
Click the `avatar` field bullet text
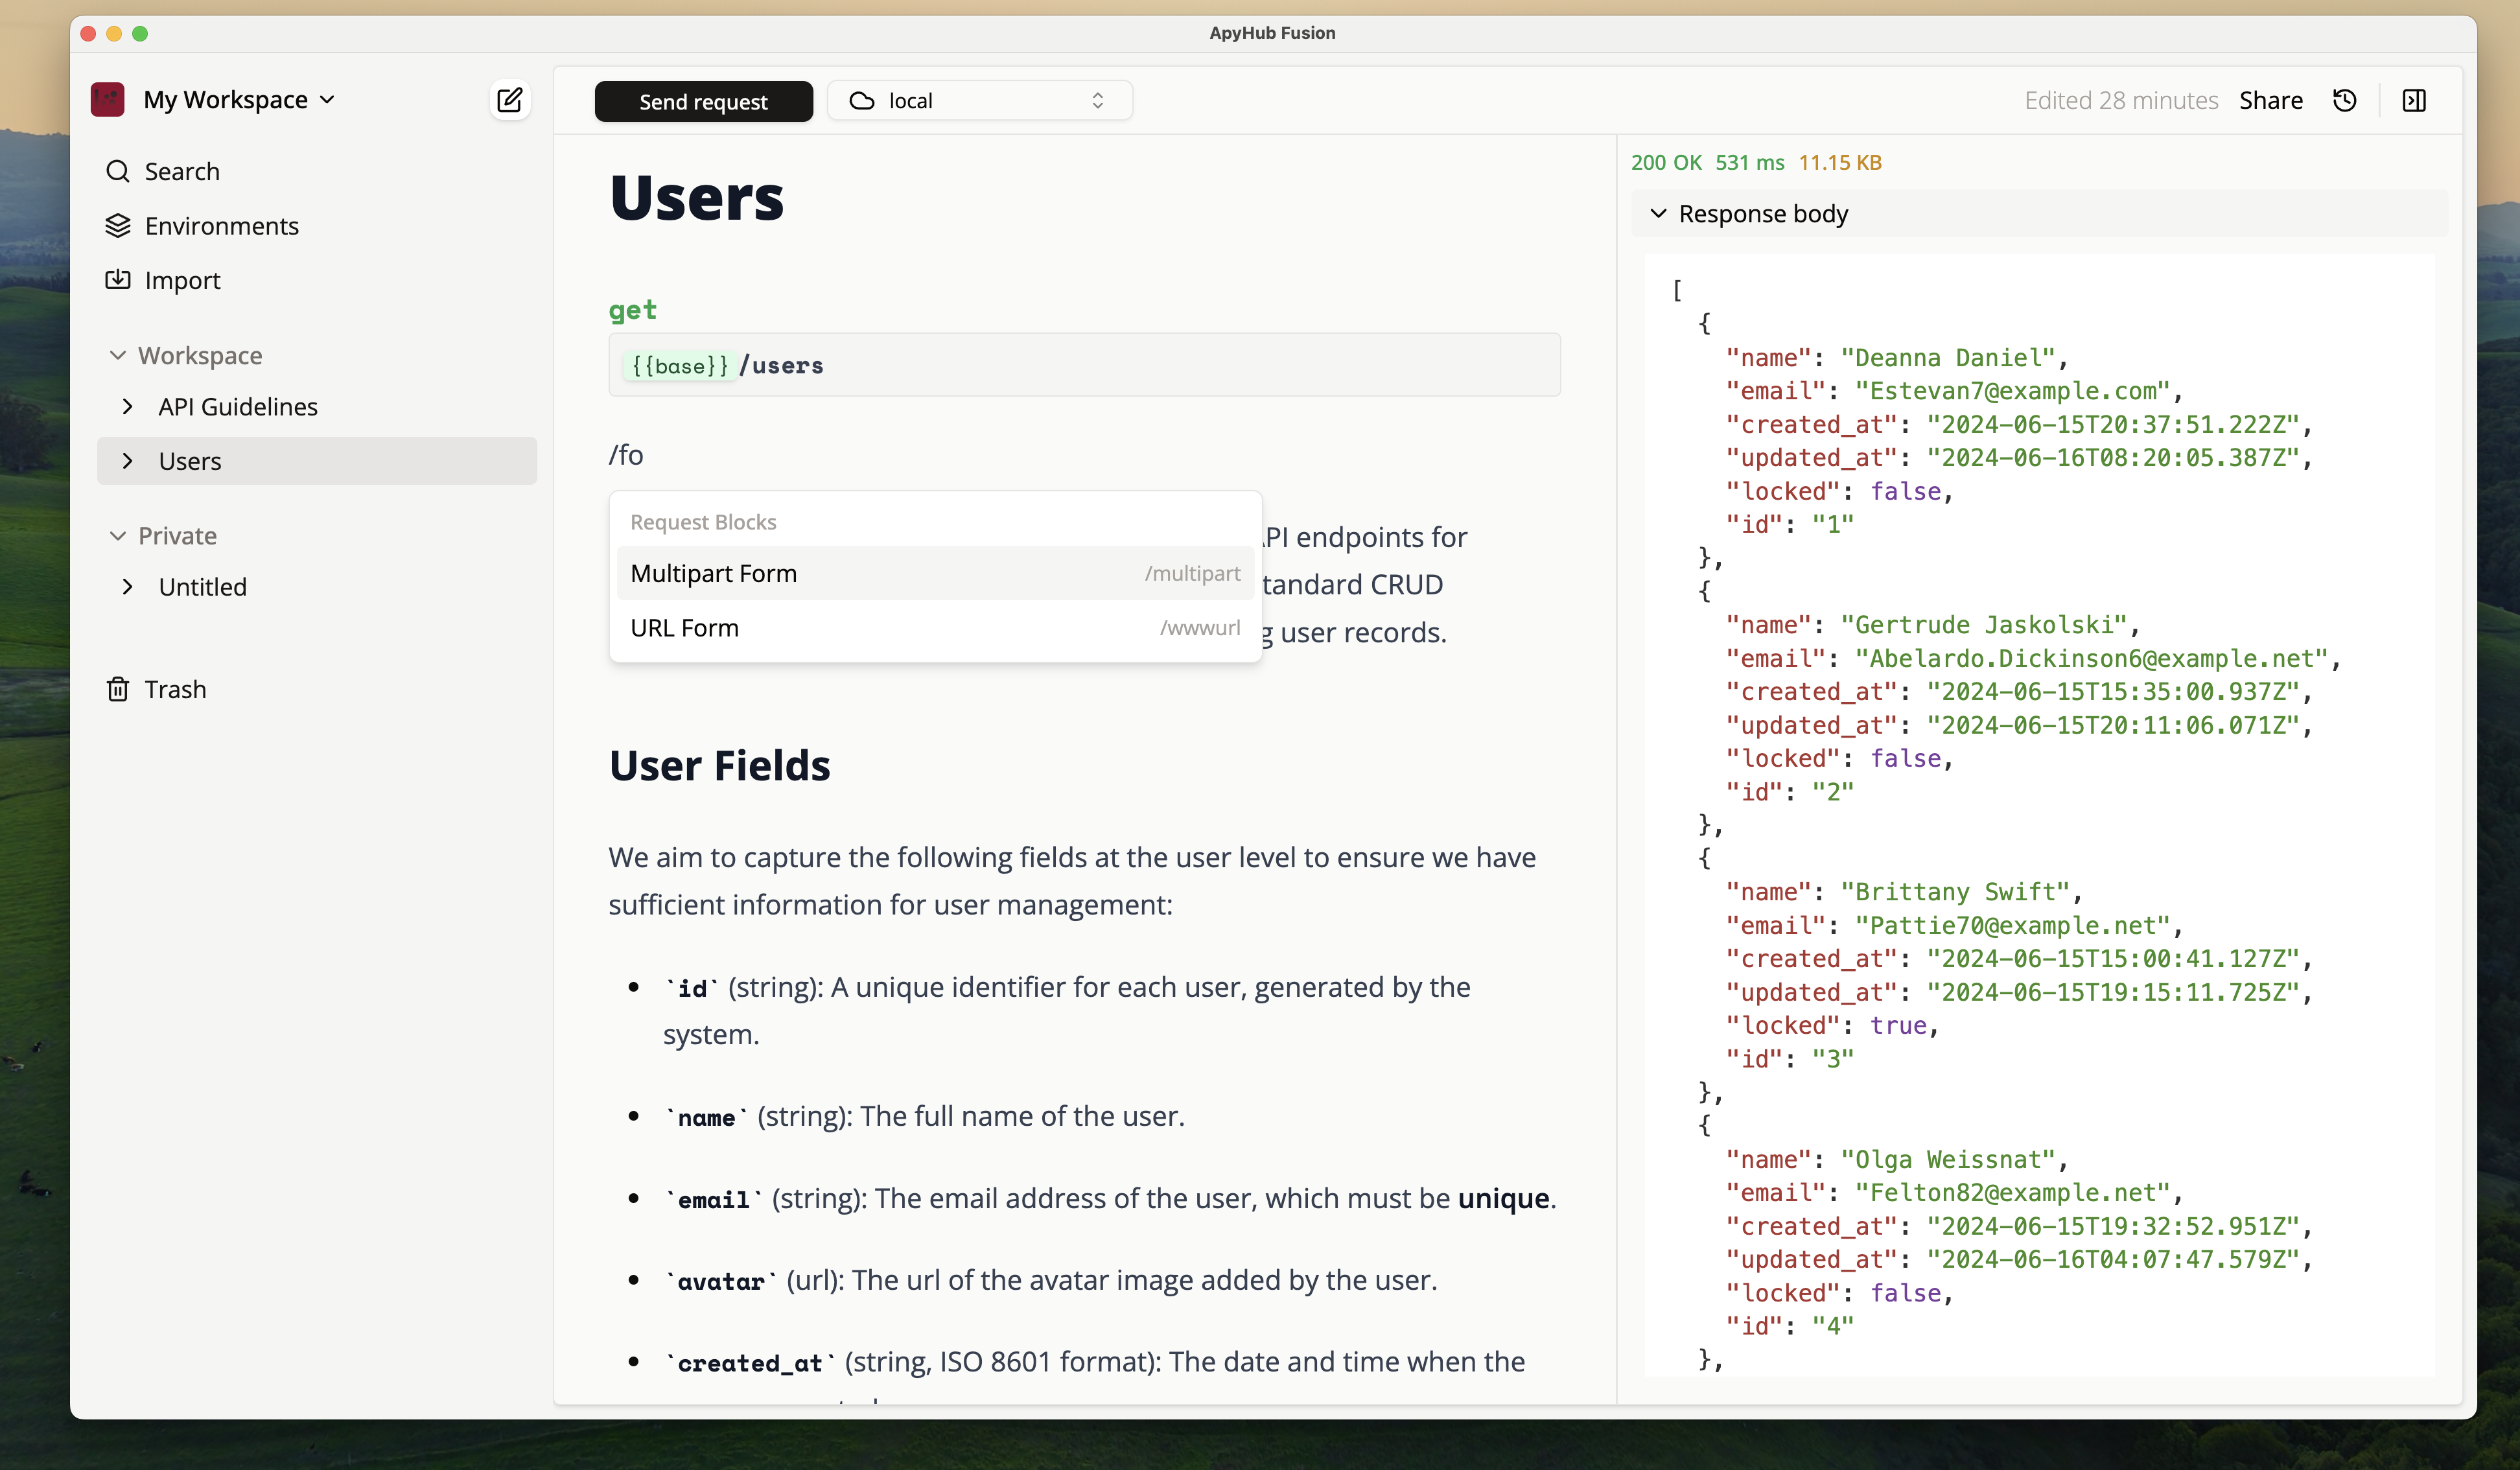tap(1051, 1280)
